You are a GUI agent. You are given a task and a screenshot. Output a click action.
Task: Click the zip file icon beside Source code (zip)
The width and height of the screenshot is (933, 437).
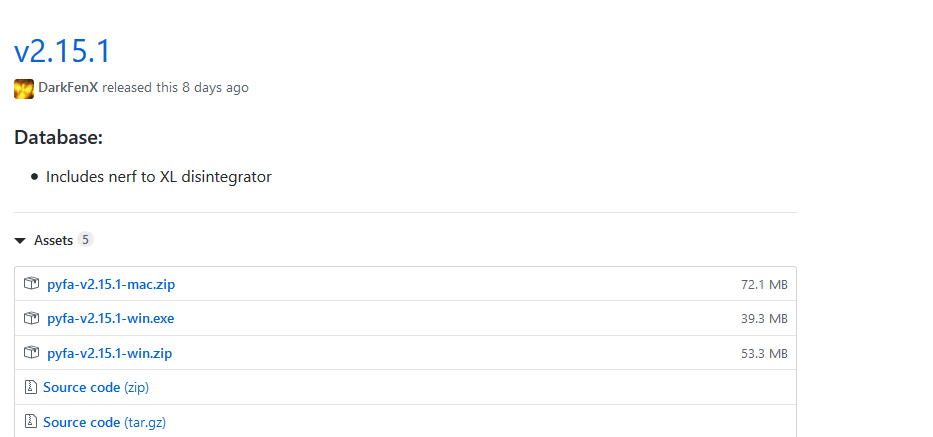pyautogui.click(x=30, y=388)
